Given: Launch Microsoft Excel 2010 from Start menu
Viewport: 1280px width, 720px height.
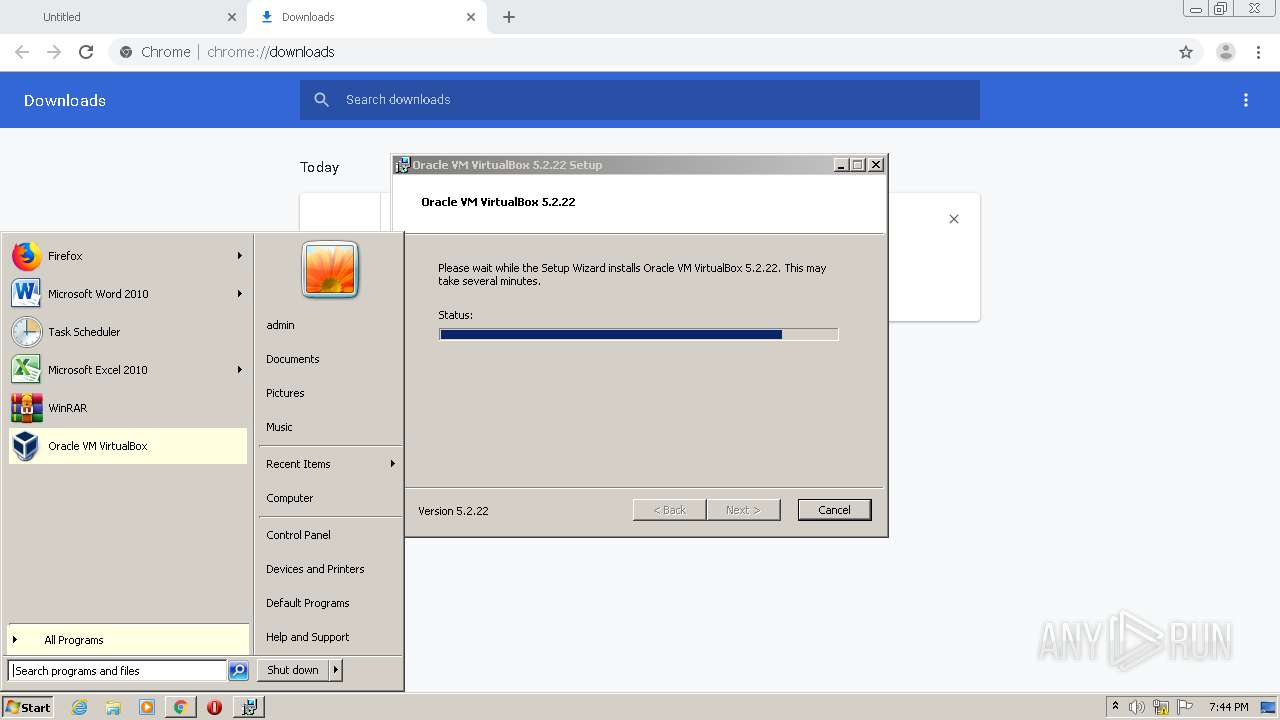Looking at the screenshot, I should click(x=127, y=370).
